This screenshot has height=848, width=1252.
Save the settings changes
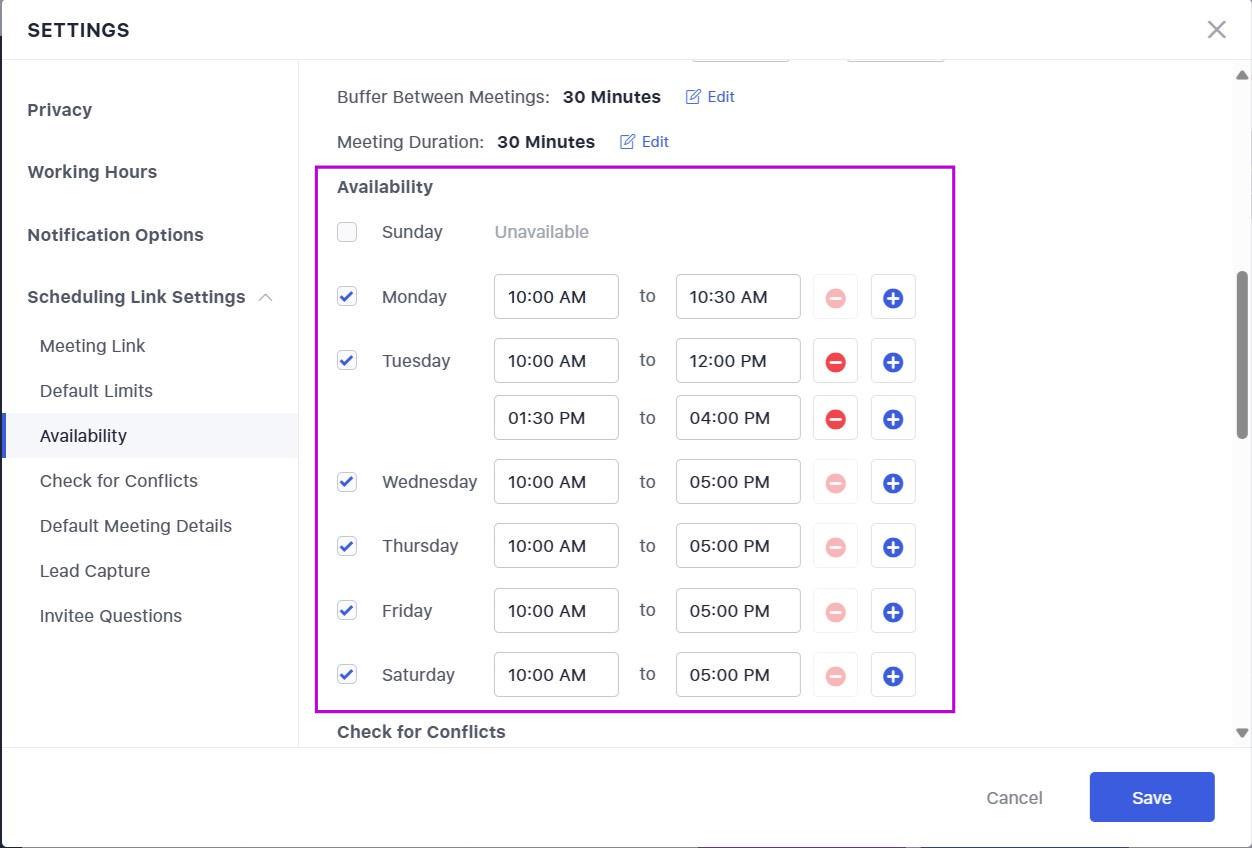[1151, 797]
